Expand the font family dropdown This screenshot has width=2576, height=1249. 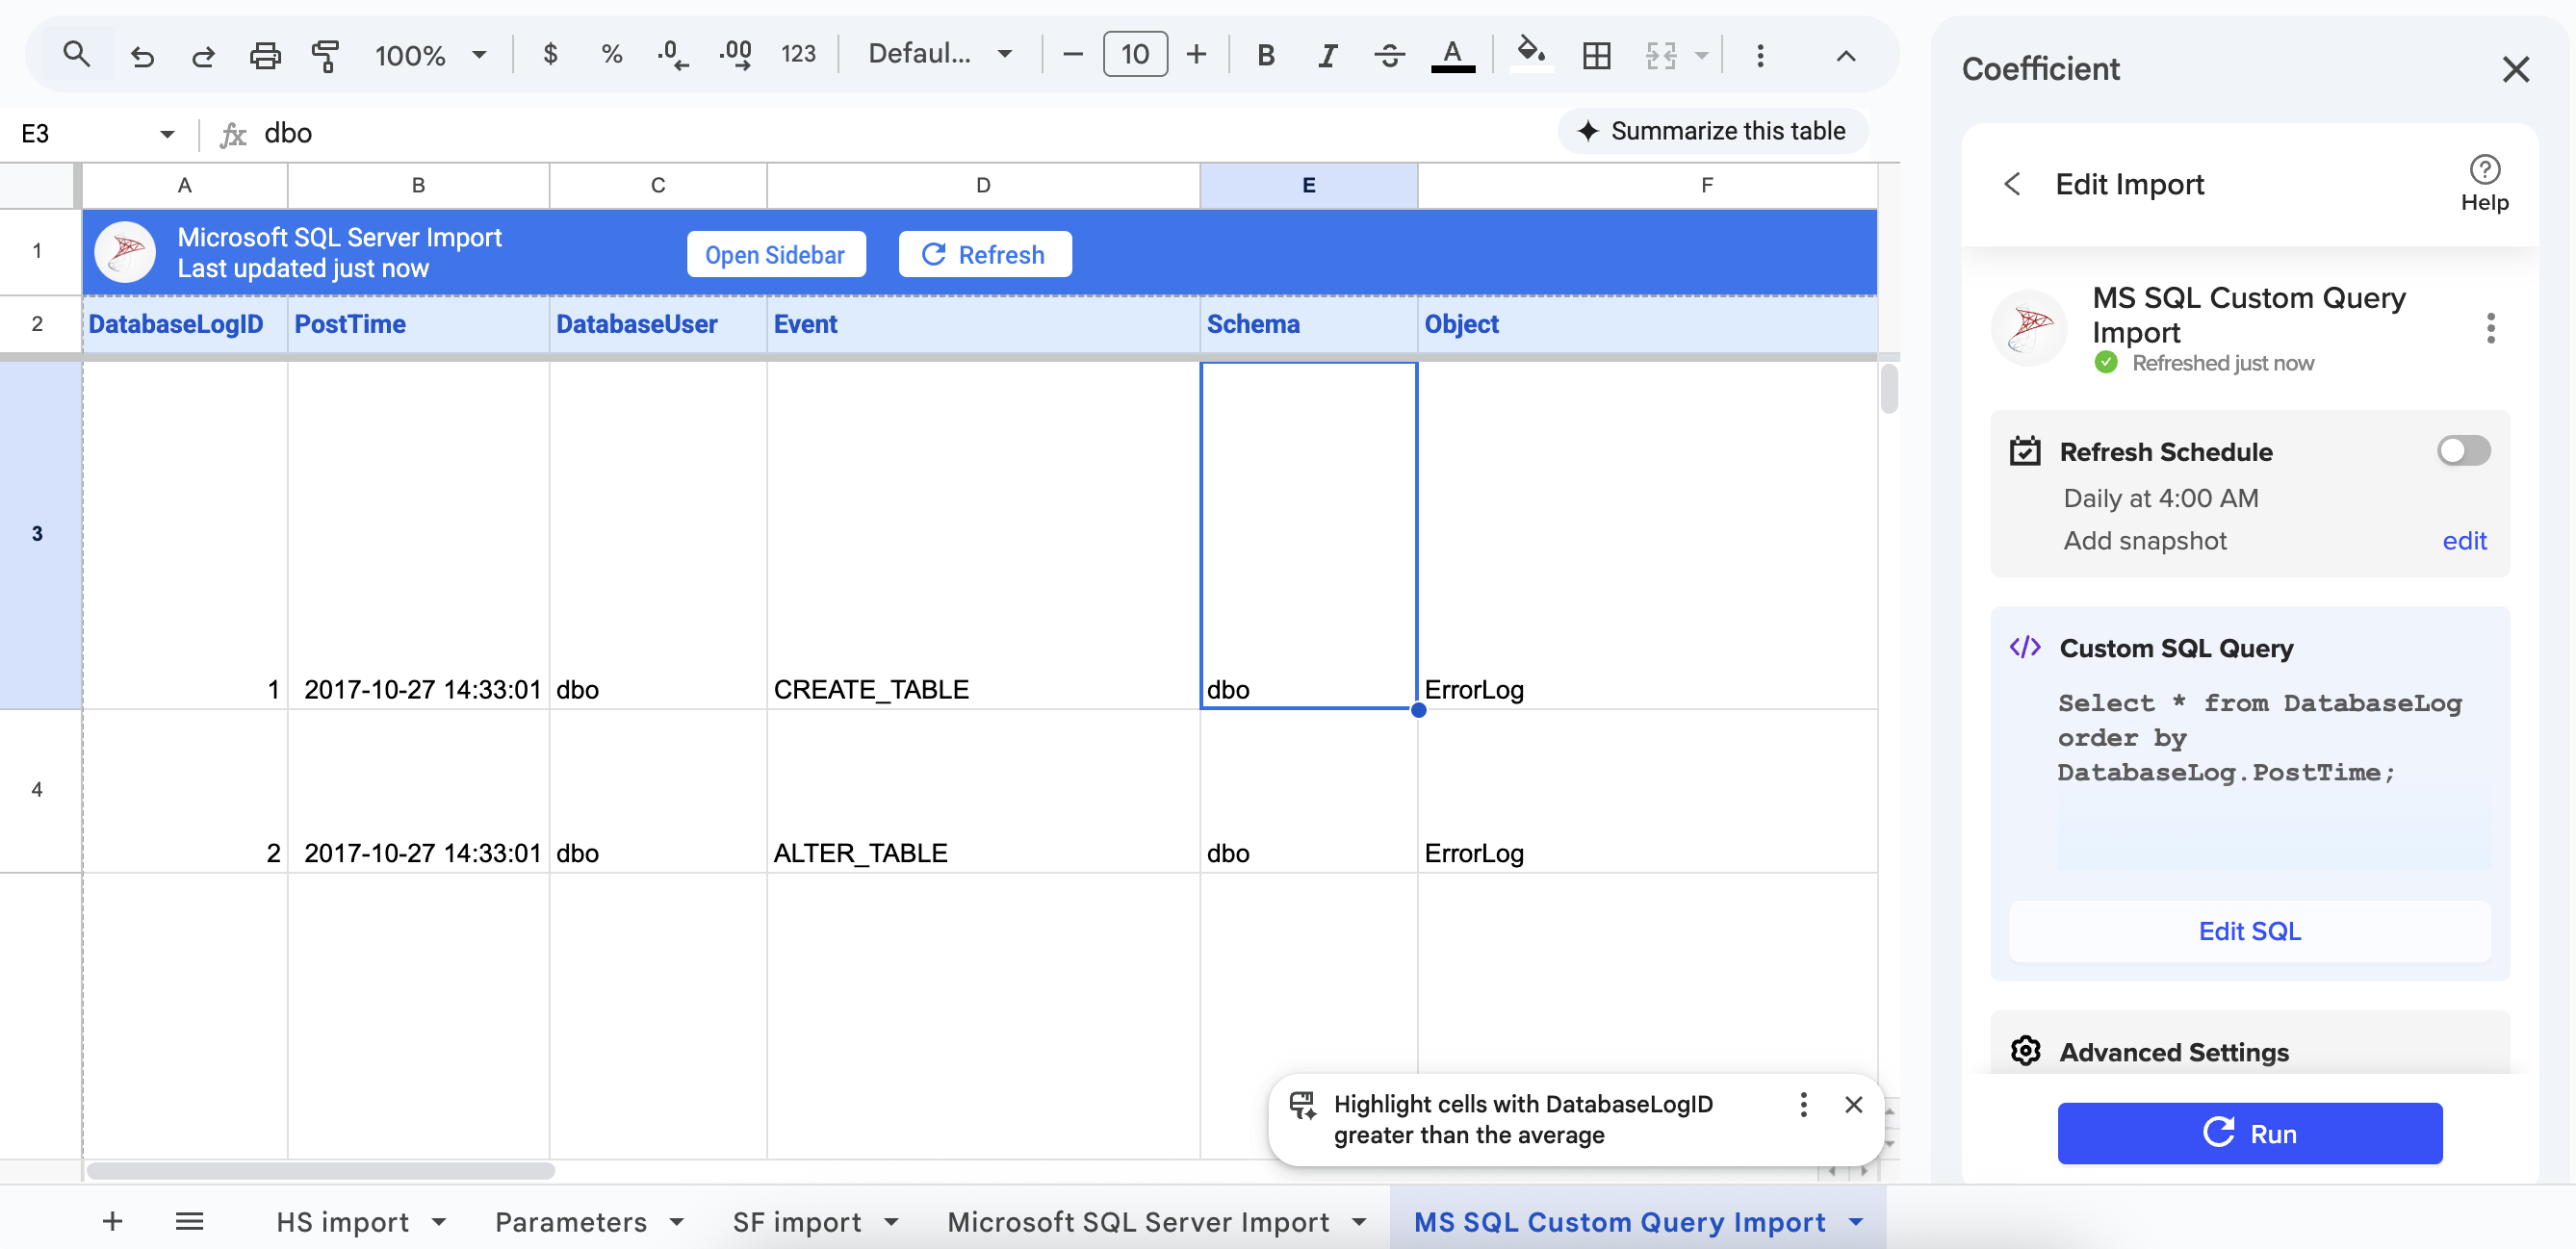(939, 55)
